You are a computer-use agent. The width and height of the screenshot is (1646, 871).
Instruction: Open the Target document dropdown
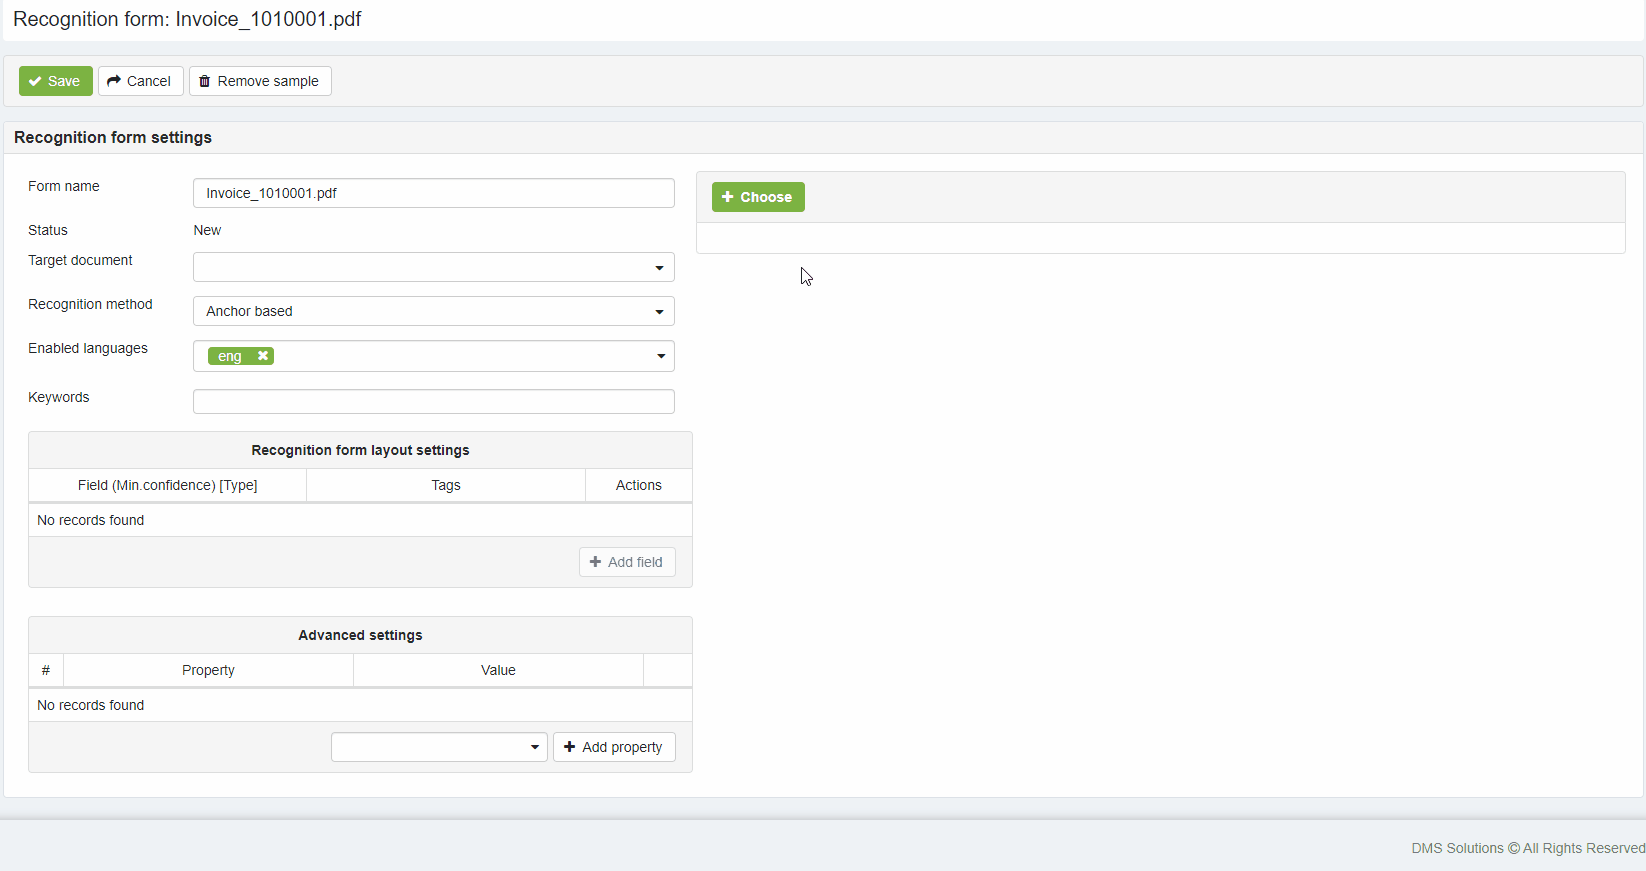coord(433,267)
